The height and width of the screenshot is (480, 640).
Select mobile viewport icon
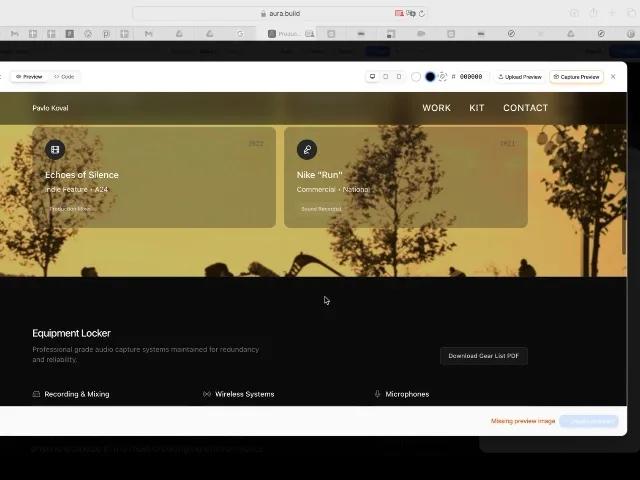coord(399,77)
